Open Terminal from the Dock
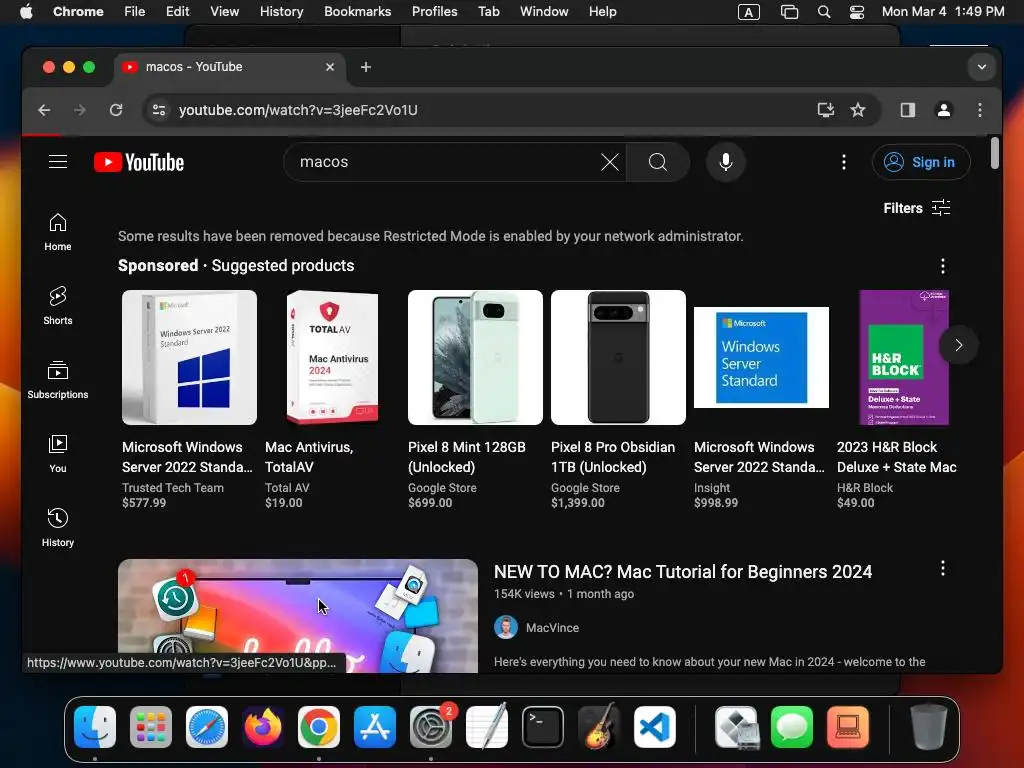 543,727
